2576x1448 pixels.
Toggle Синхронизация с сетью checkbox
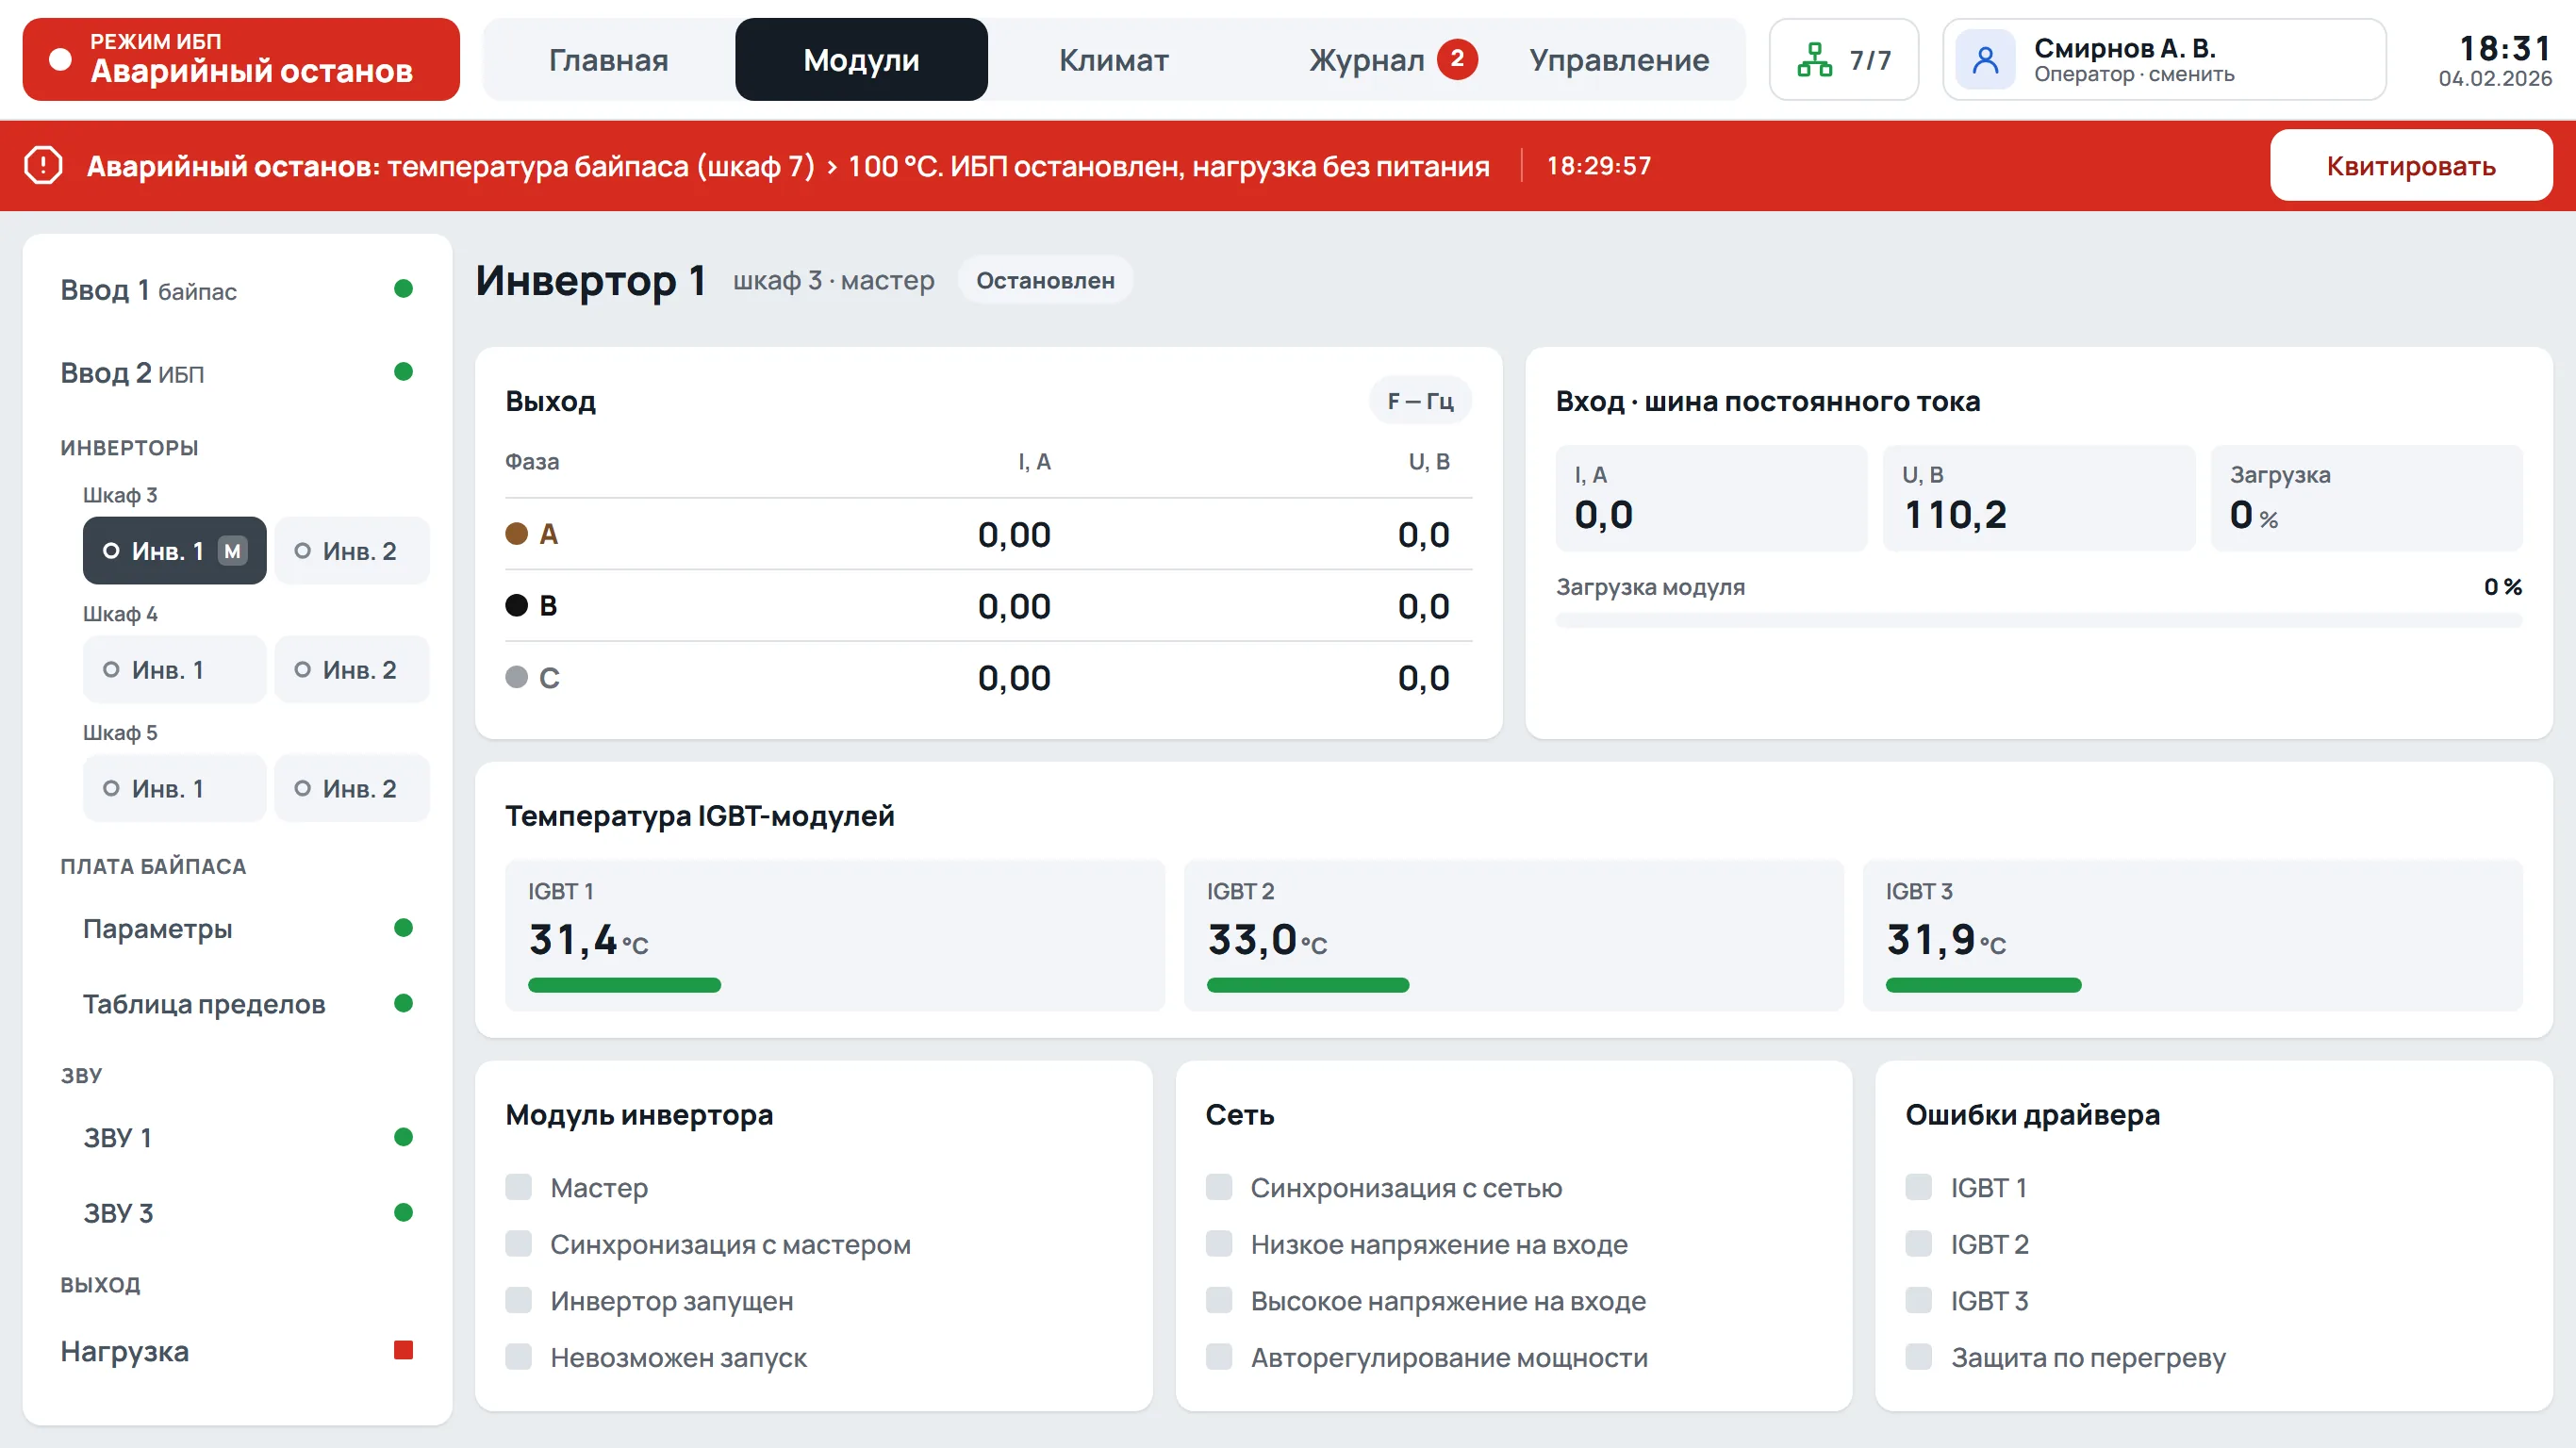point(1219,1187)
